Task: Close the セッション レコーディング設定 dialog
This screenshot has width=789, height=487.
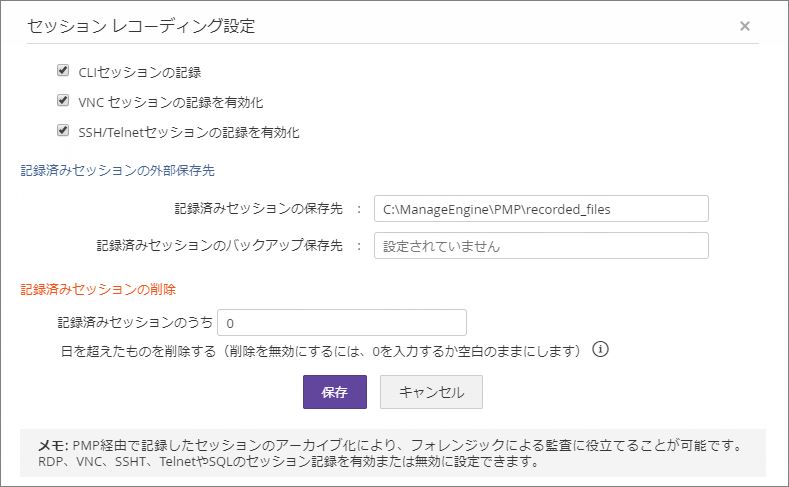Action: (745, 26)
